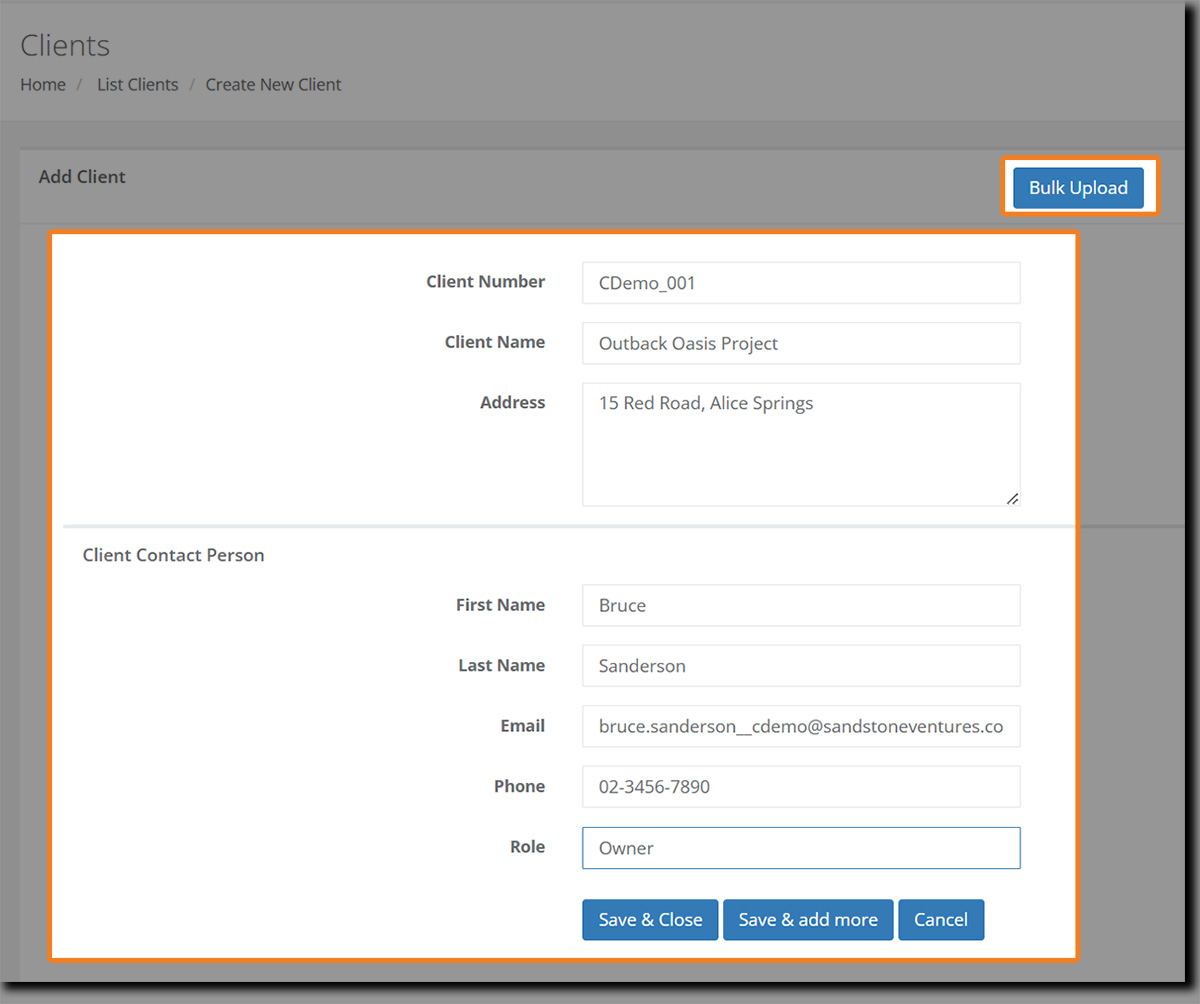1200x1004 pixels.
Task: Click the Client Contact Person section heading
Action: pyautogui.click(x=173, y=555)
